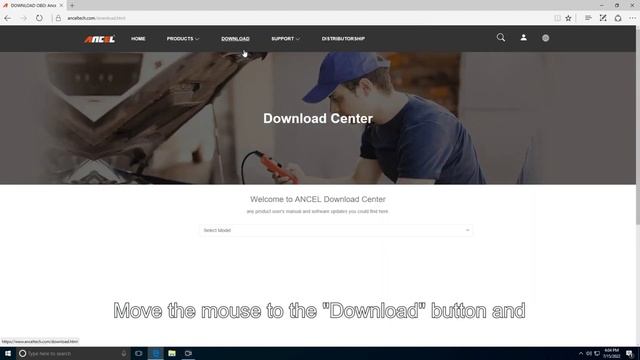Click the network tray icon
640x360 pixels.
(x=597, y=353)
